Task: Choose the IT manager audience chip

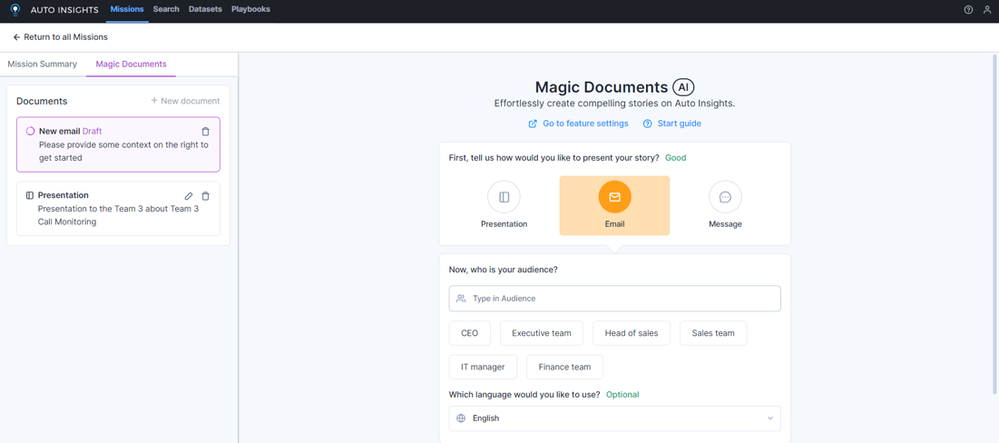Action: point(483,367)
